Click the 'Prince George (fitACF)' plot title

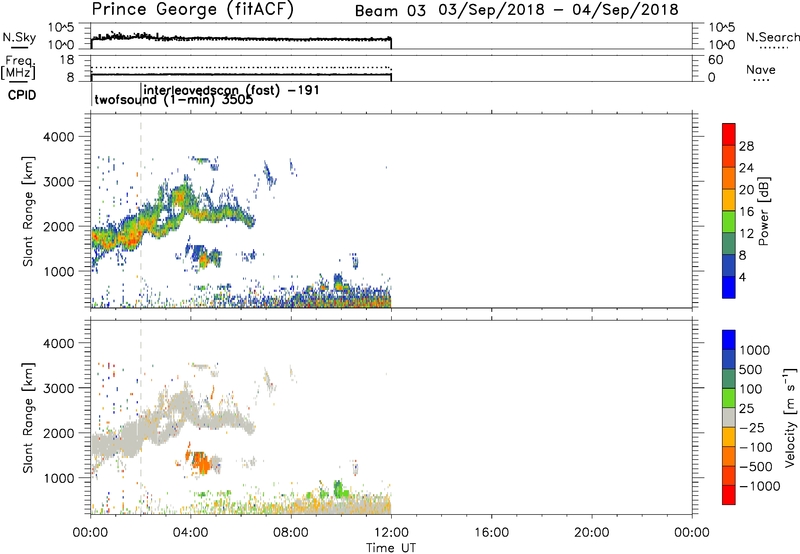tap(193, 10)
